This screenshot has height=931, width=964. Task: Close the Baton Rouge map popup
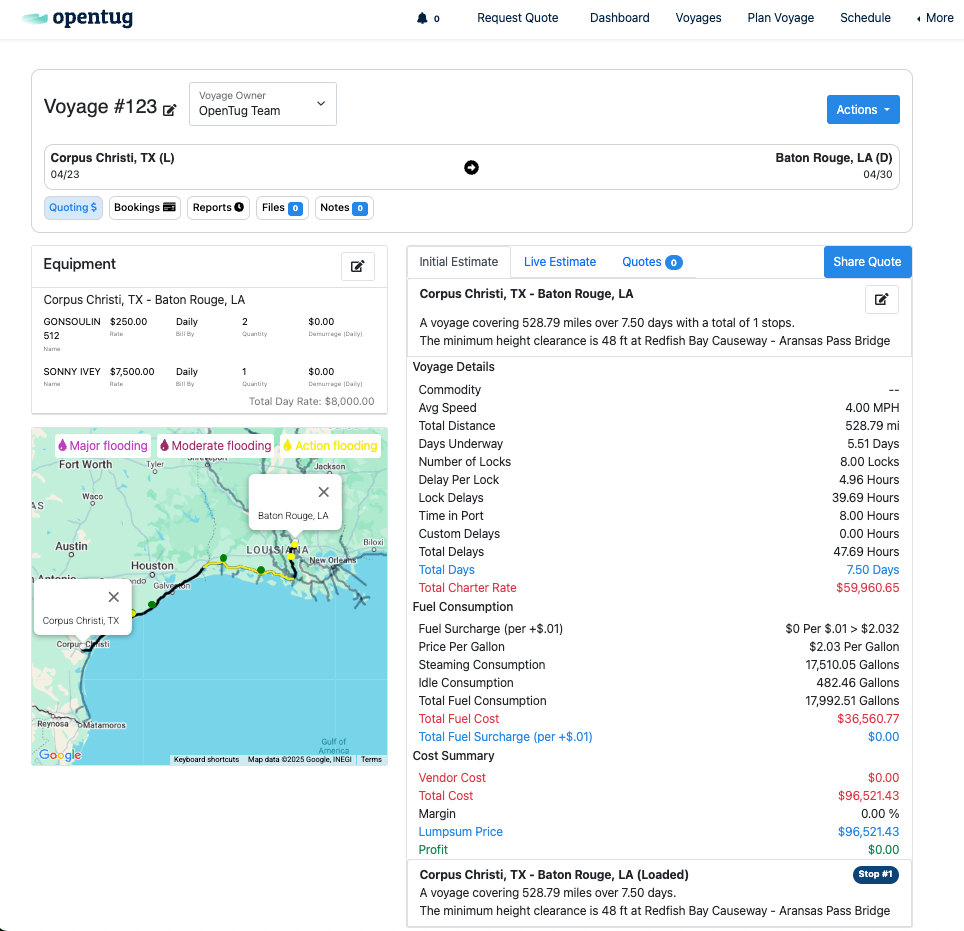tap(323, 492)
